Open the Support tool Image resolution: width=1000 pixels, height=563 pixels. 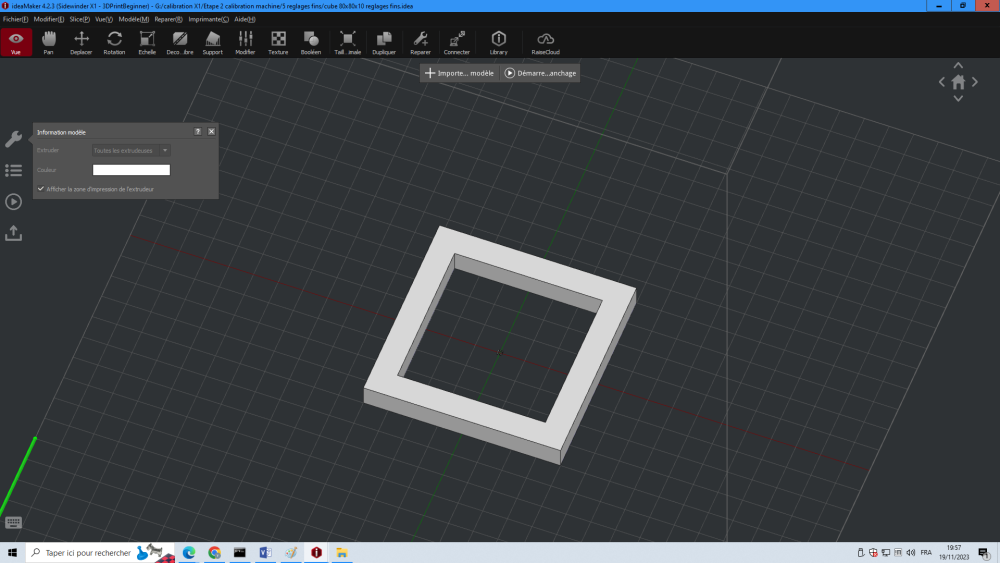[212, 43]
